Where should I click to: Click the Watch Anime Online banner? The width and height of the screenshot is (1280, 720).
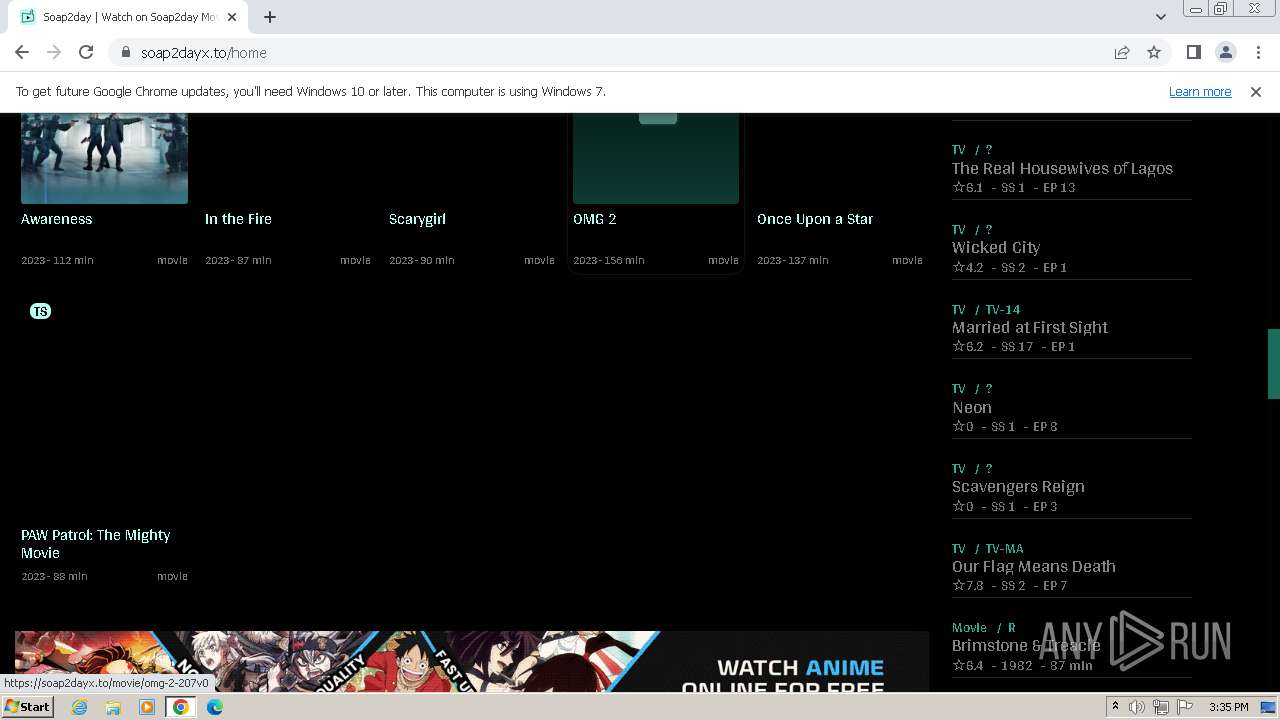tap(472, 661)
